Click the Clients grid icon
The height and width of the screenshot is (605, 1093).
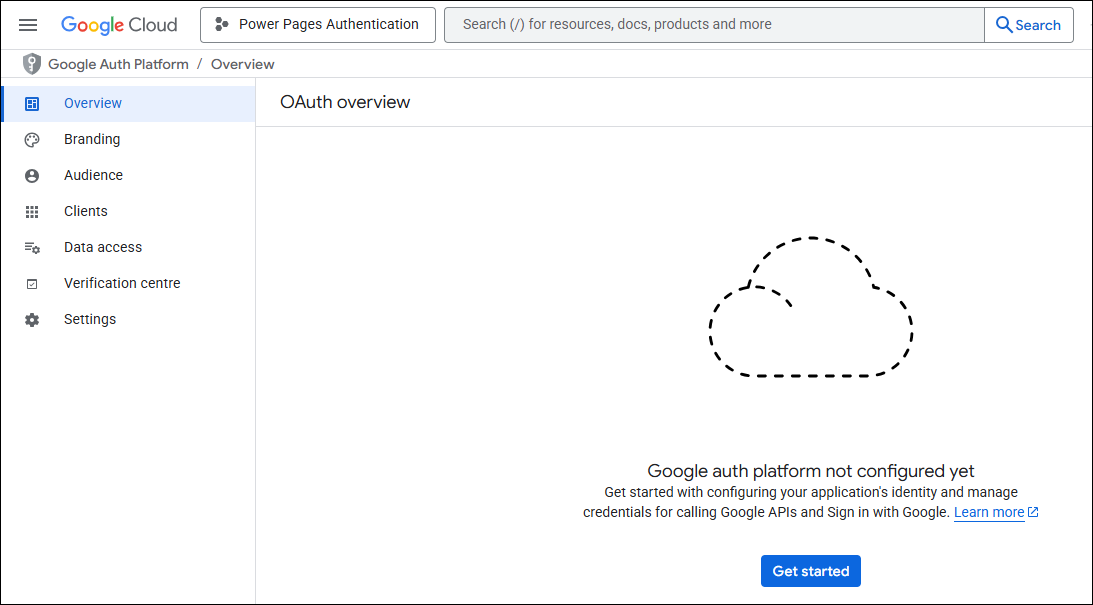click(x=32, y=212)
